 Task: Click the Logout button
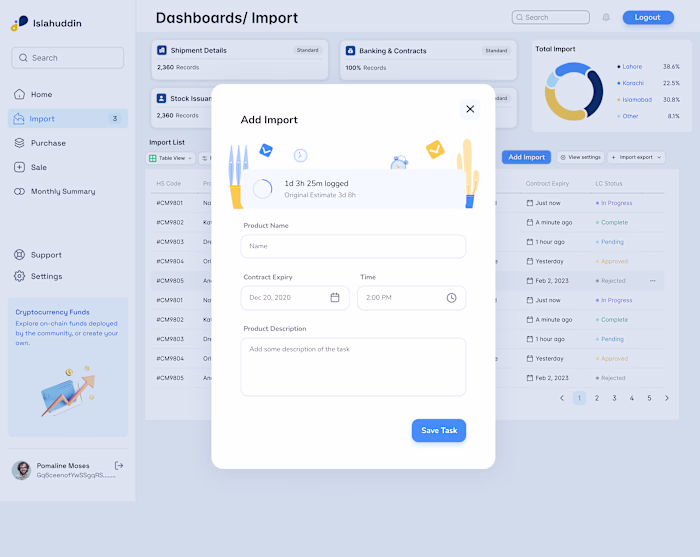click(x=648, y=17)
